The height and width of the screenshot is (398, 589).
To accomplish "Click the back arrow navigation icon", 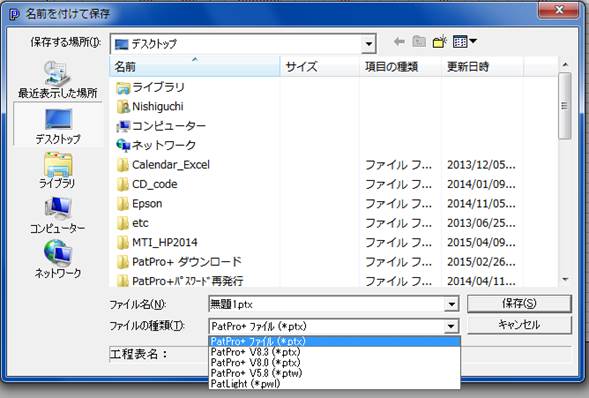I will (399, 42).
